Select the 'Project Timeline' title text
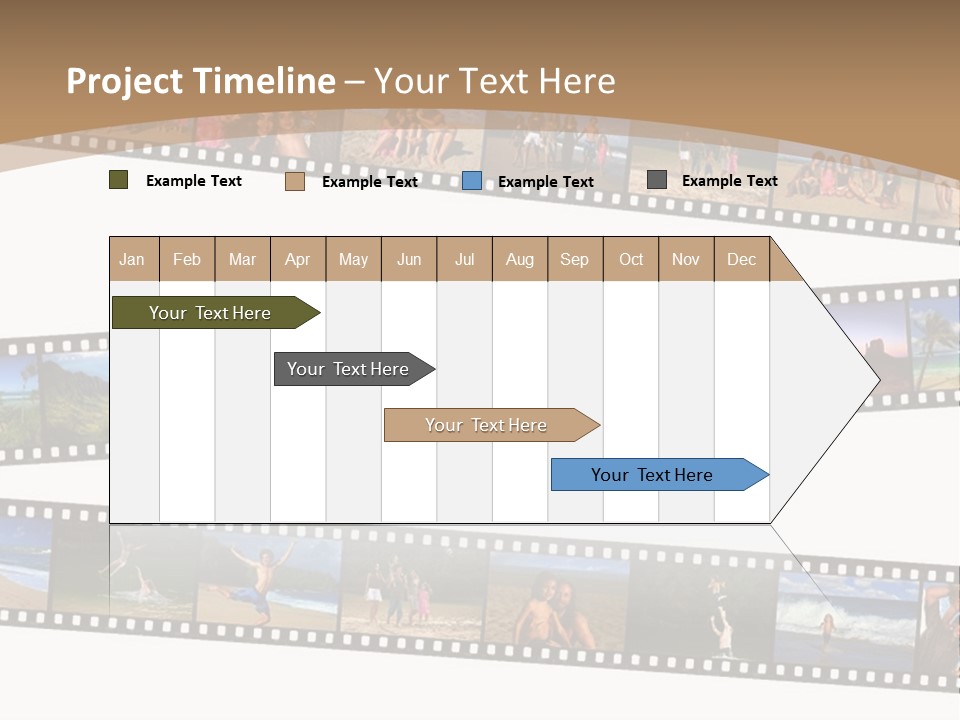This screenshot has width=960, height=720. pyautogui.click(x=200, y=81)
